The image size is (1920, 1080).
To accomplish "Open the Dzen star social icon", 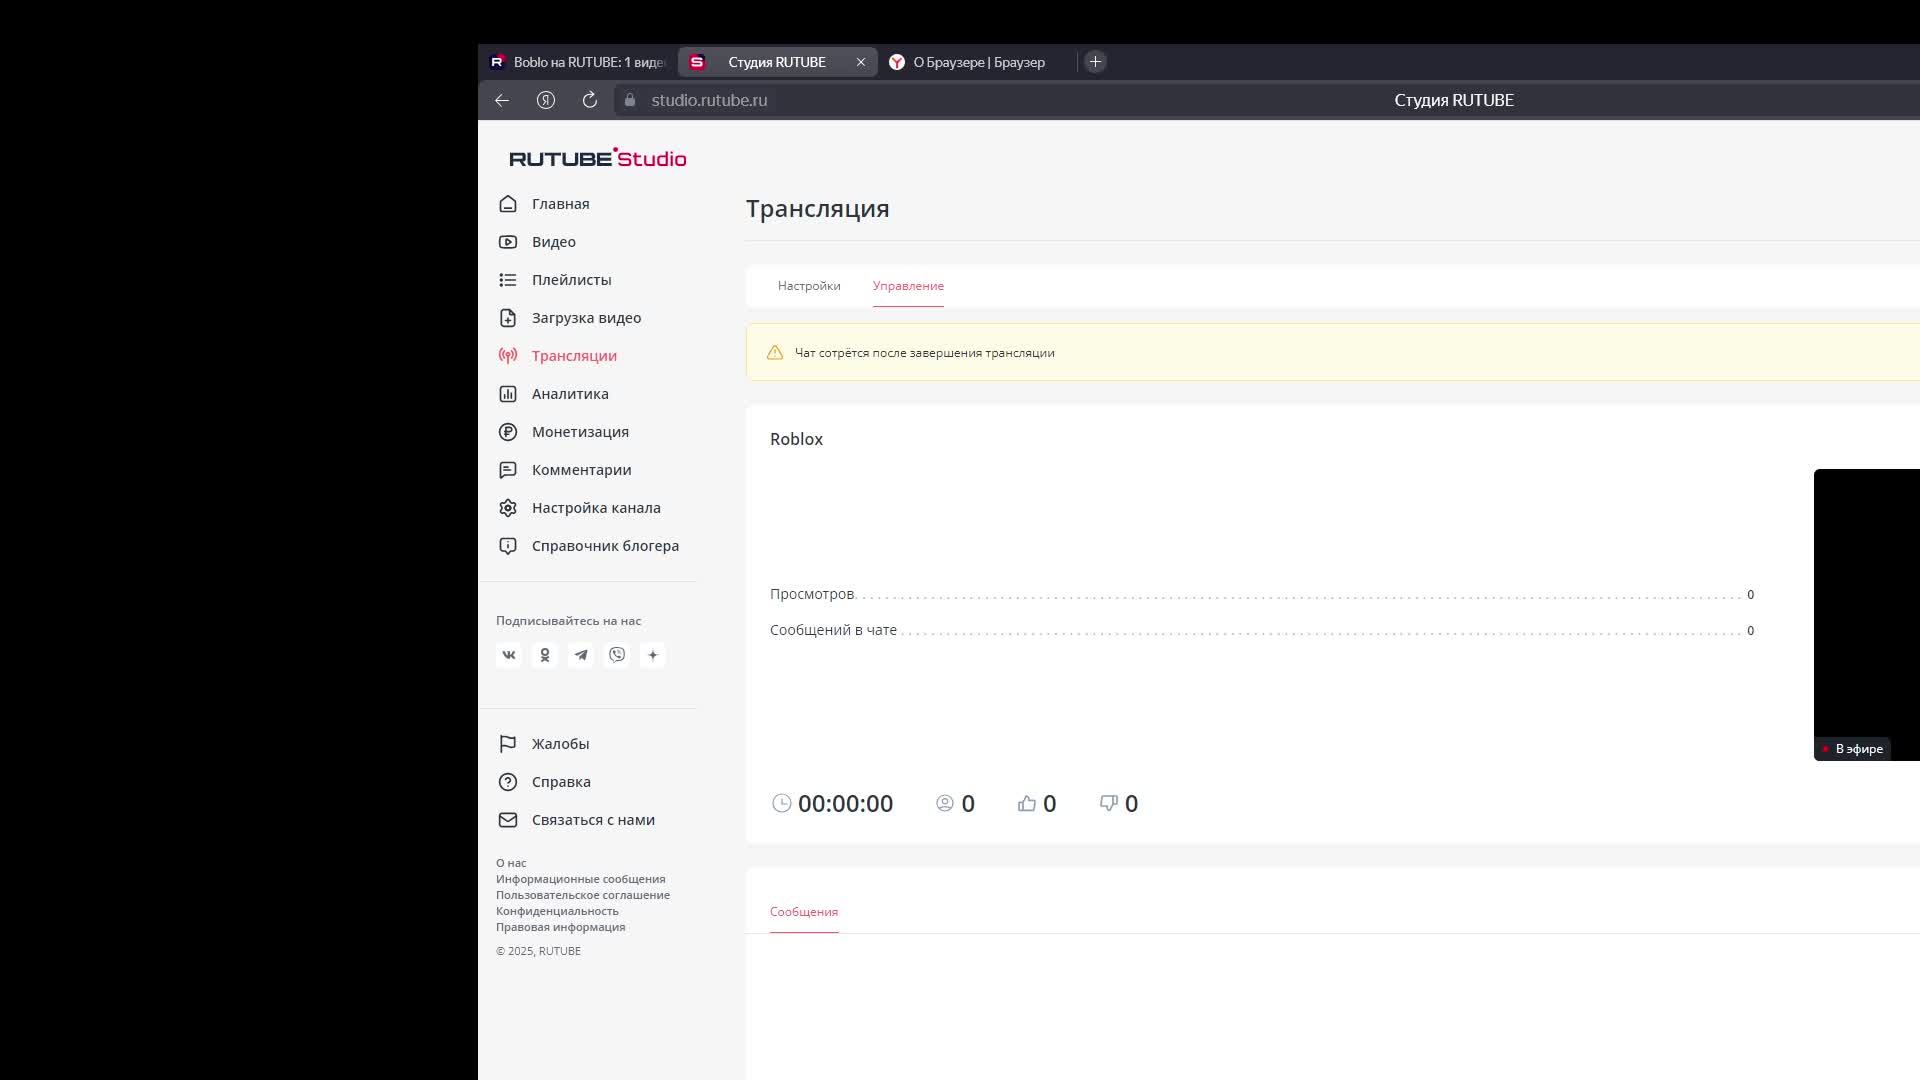I will pos(653,655).
